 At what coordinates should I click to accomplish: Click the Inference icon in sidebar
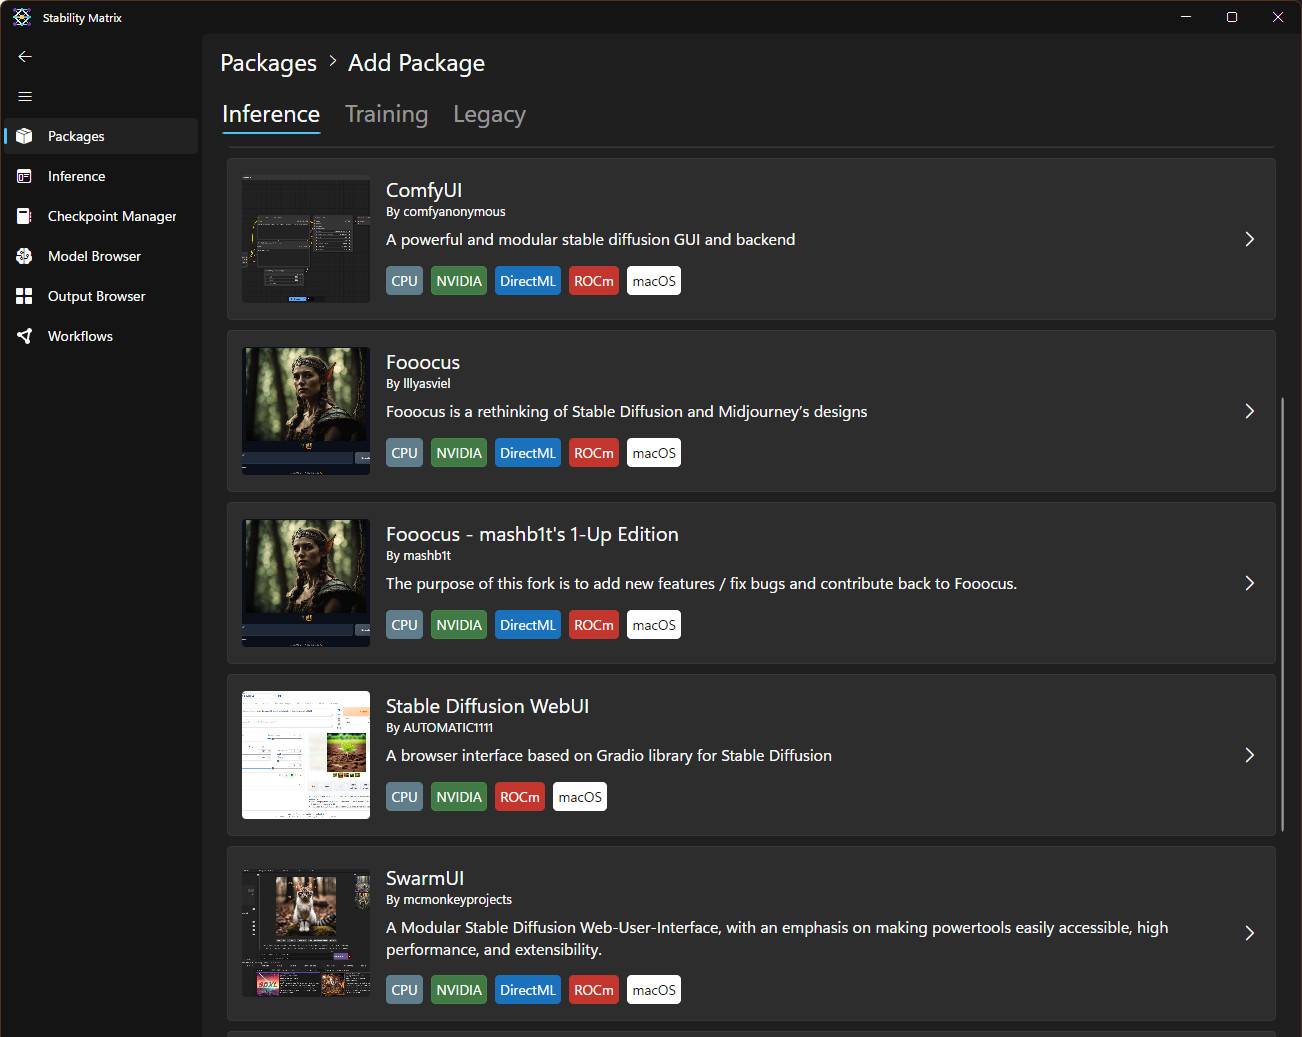[x=25, y=176]
